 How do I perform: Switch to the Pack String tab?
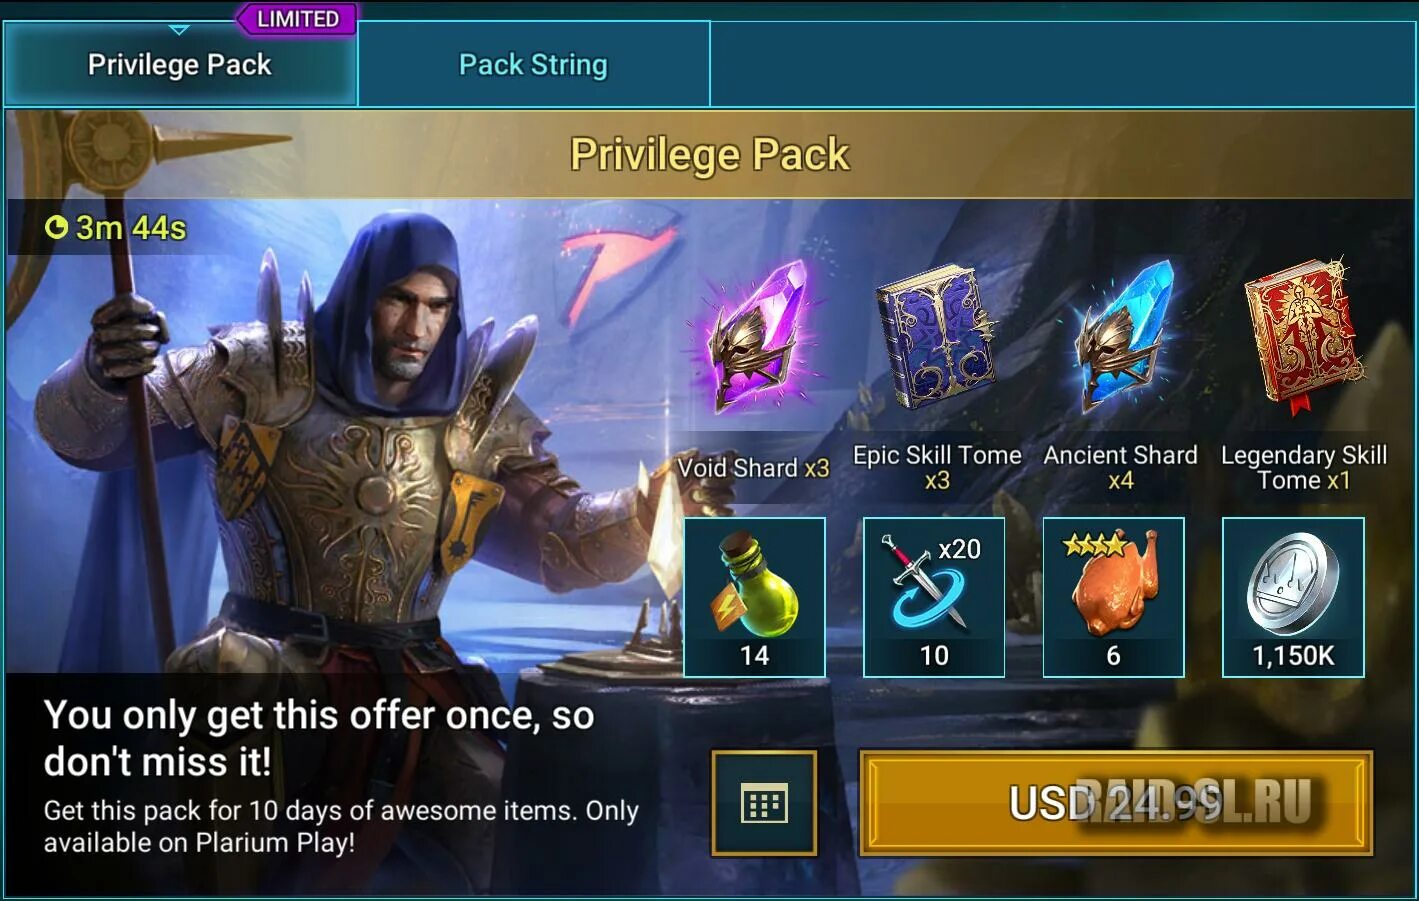[533, 65]
